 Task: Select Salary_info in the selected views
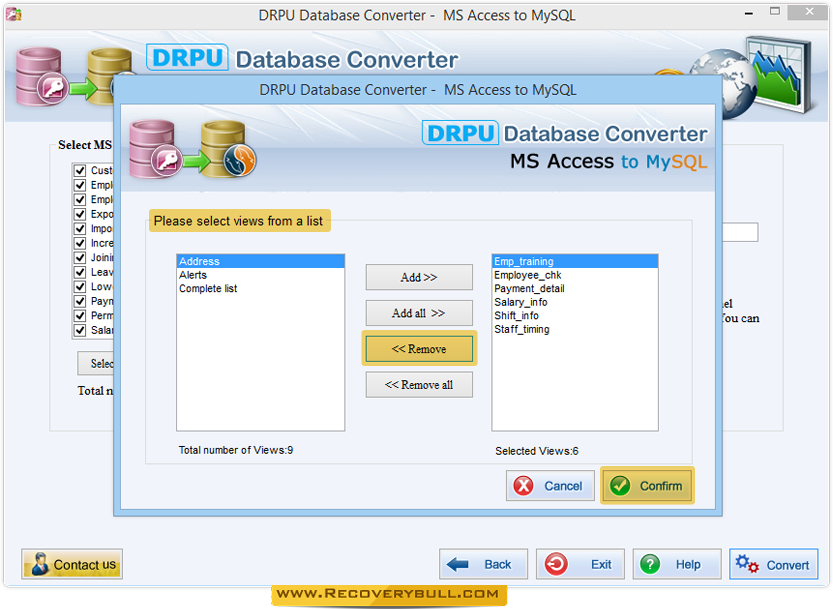pos(575,302)
